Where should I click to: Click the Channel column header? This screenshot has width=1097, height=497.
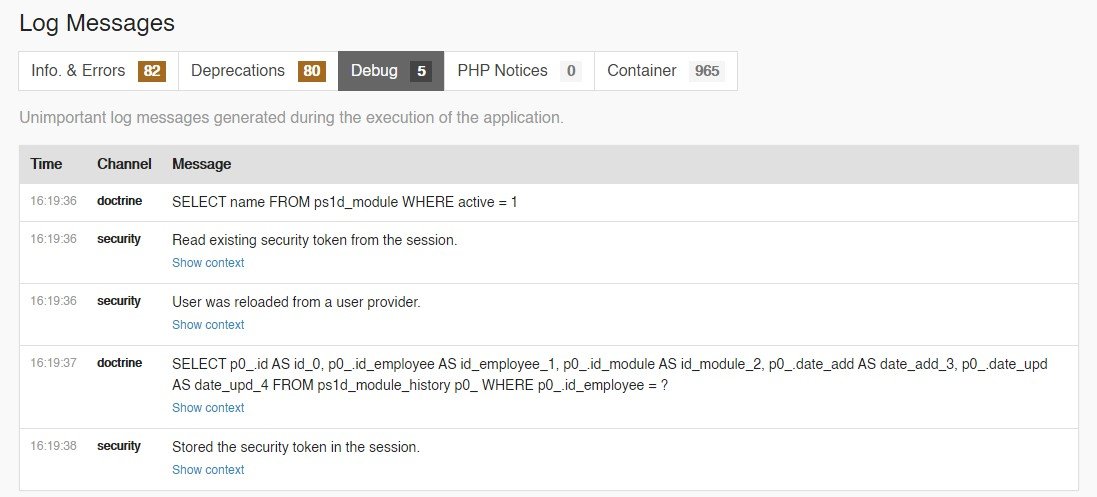(x=124, y=164)
